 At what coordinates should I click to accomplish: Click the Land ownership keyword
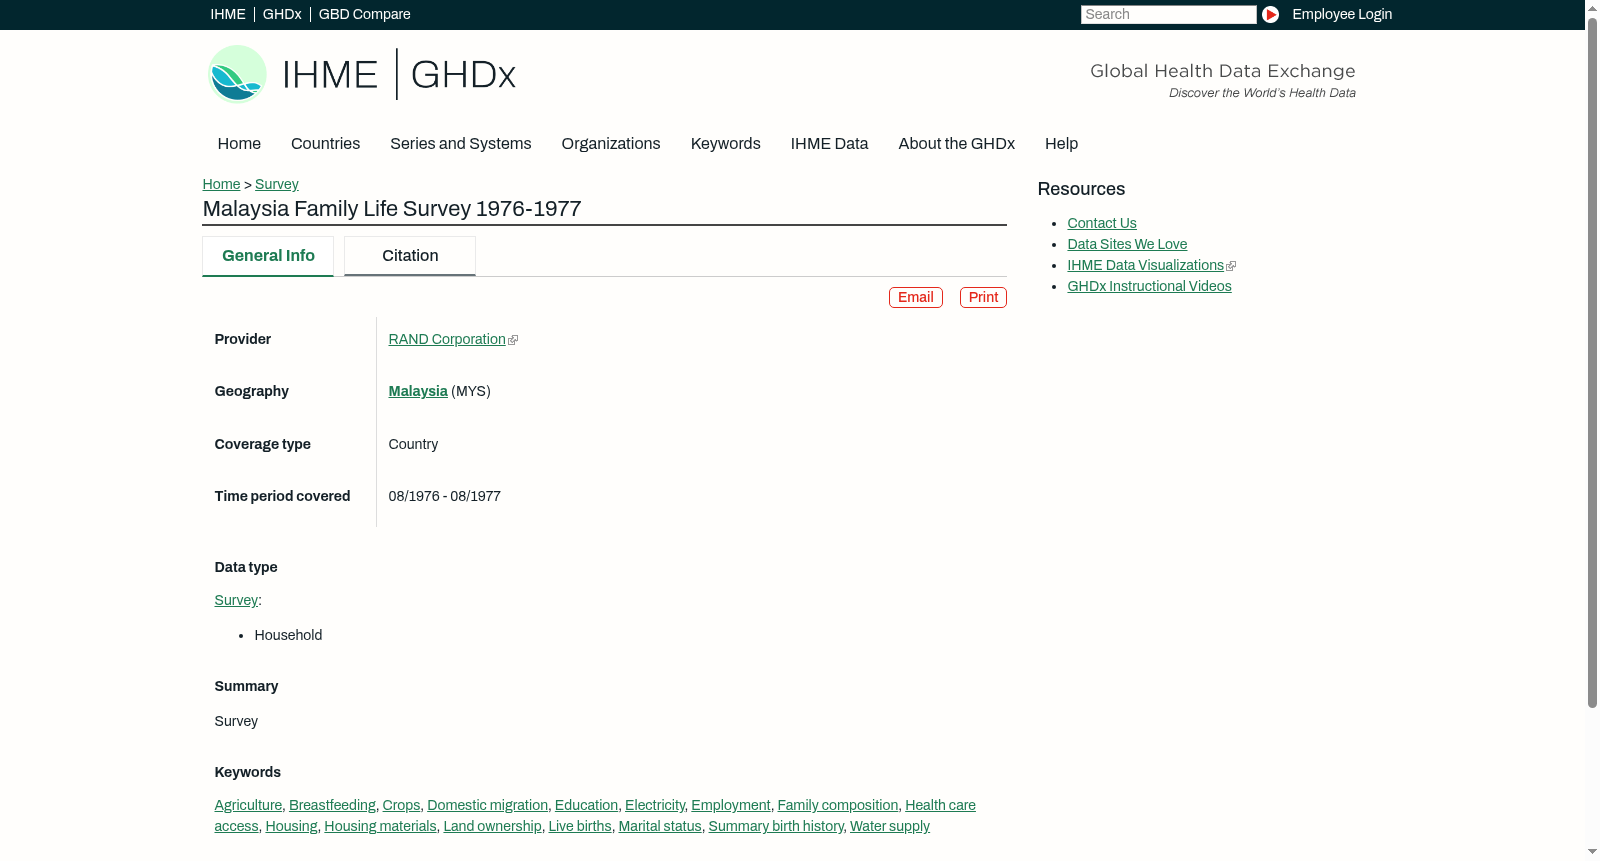pyautogui.click(x=492, y=827)
